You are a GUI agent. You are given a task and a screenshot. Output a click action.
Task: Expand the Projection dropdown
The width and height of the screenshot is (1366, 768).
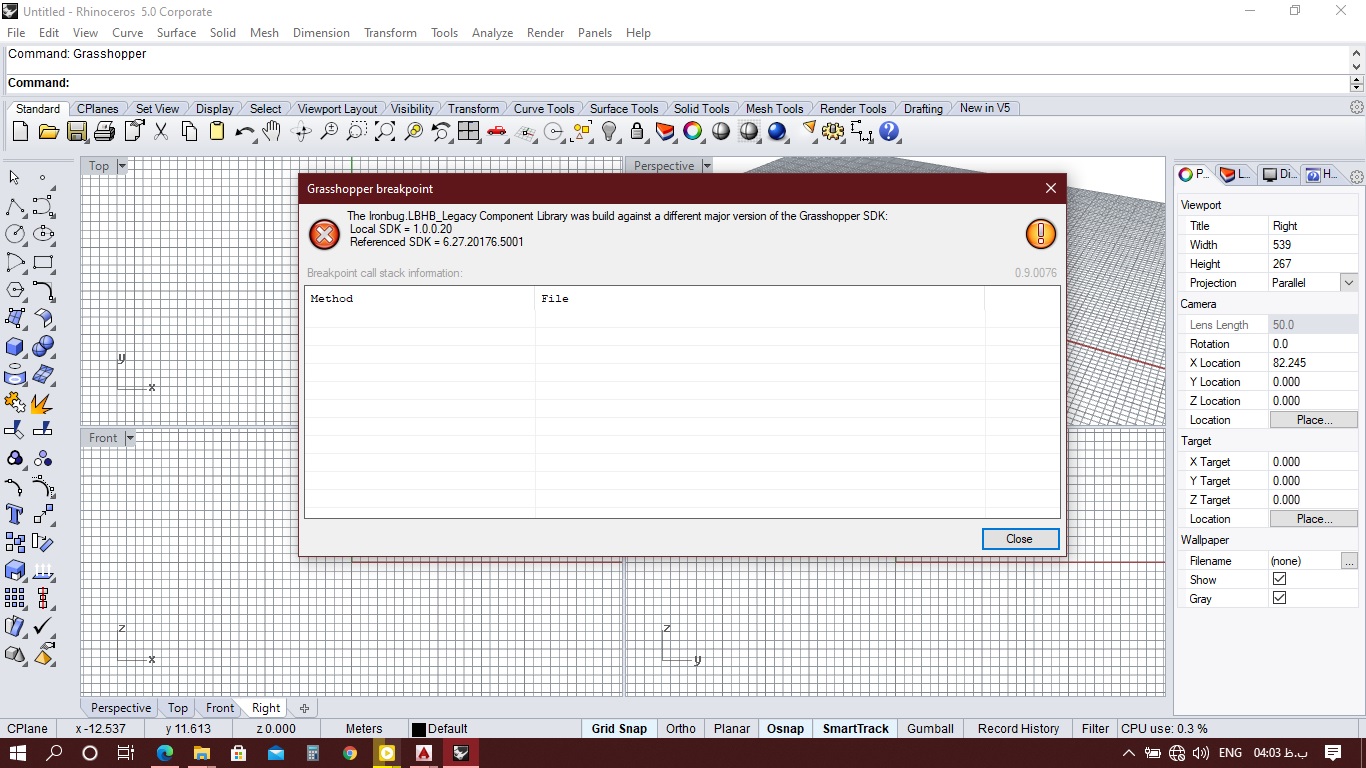pyautogui.click(x=1348, y=283)
